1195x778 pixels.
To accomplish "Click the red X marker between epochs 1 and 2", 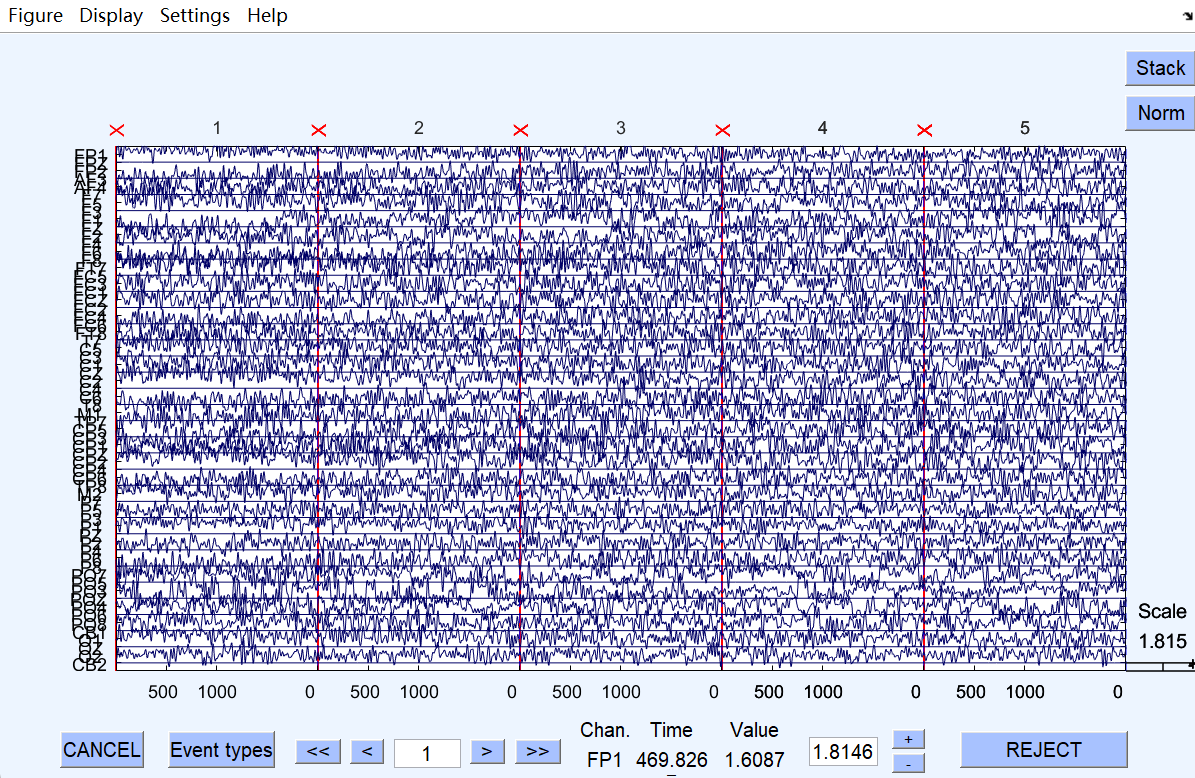I will pyautogui.click(x=319, y=131).
